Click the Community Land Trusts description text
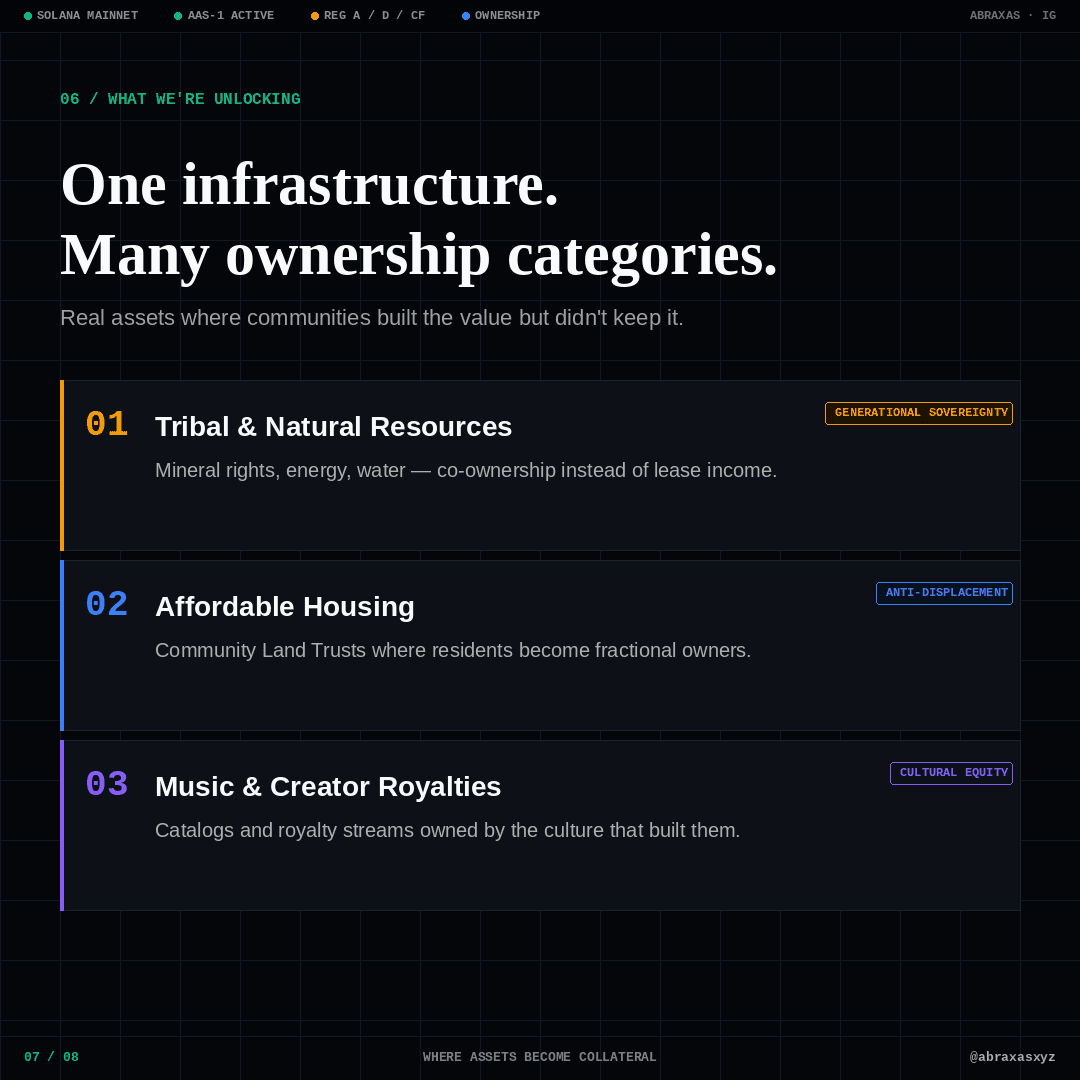Image resolution: width=1080 pixels, height=1080 pixels. [453, 650]
